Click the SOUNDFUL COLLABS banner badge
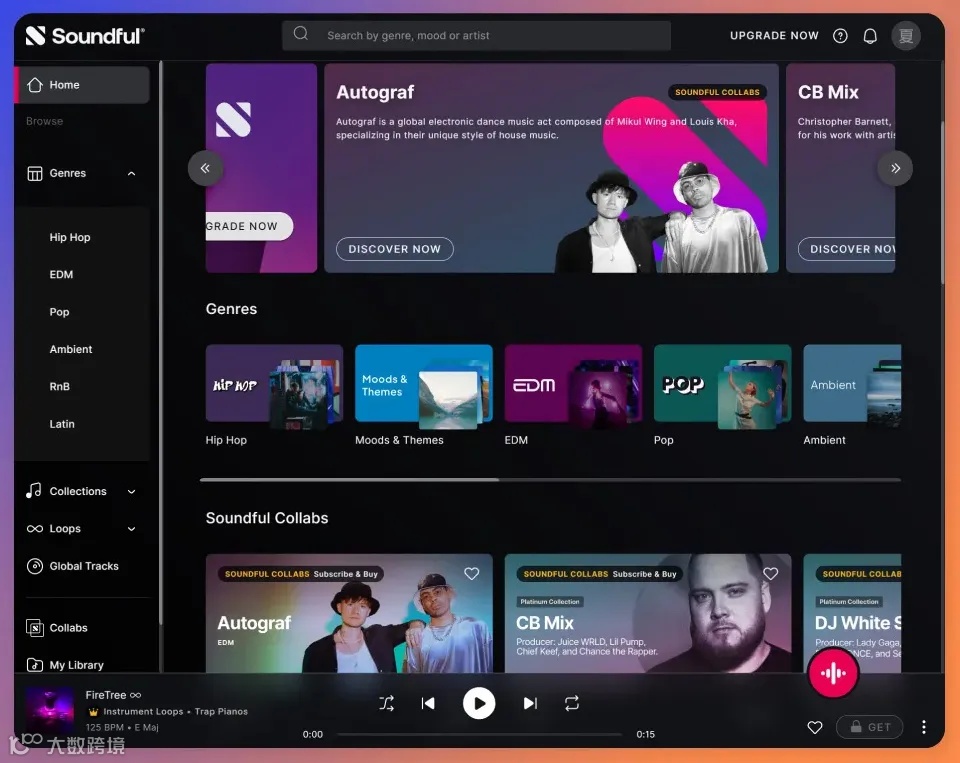Image resolution: width=960 pixels, height=763 pixels. [x=717, y=92]
